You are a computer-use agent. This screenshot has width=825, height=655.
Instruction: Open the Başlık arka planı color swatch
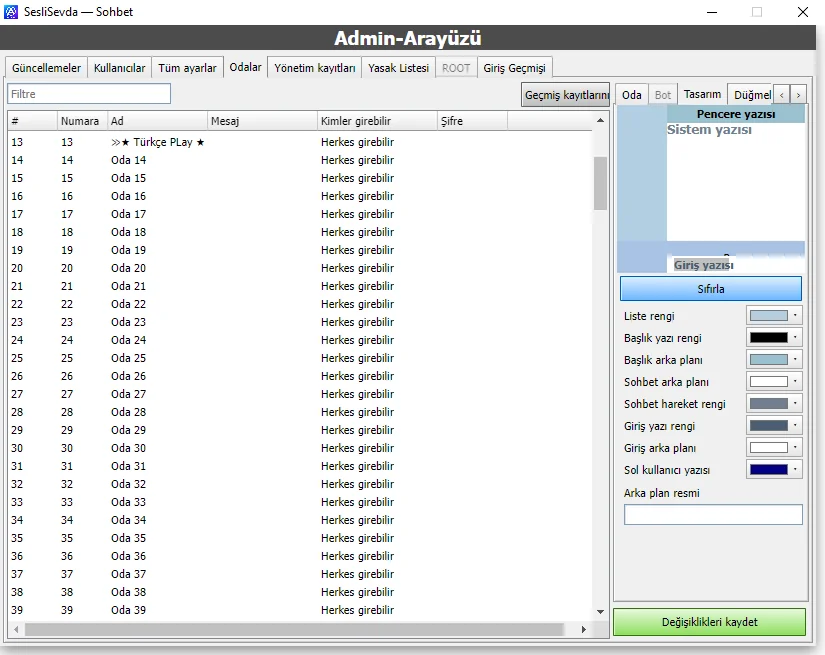pyautogui.click(x=768, y=360)
